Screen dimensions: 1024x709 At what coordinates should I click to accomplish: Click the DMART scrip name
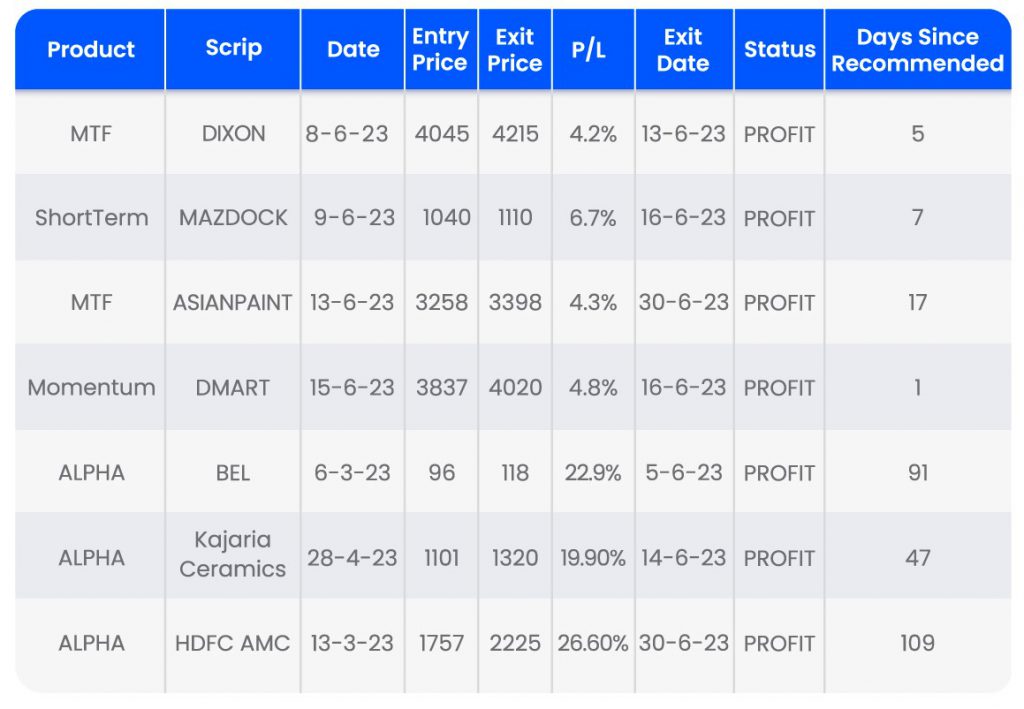(233, 387)
